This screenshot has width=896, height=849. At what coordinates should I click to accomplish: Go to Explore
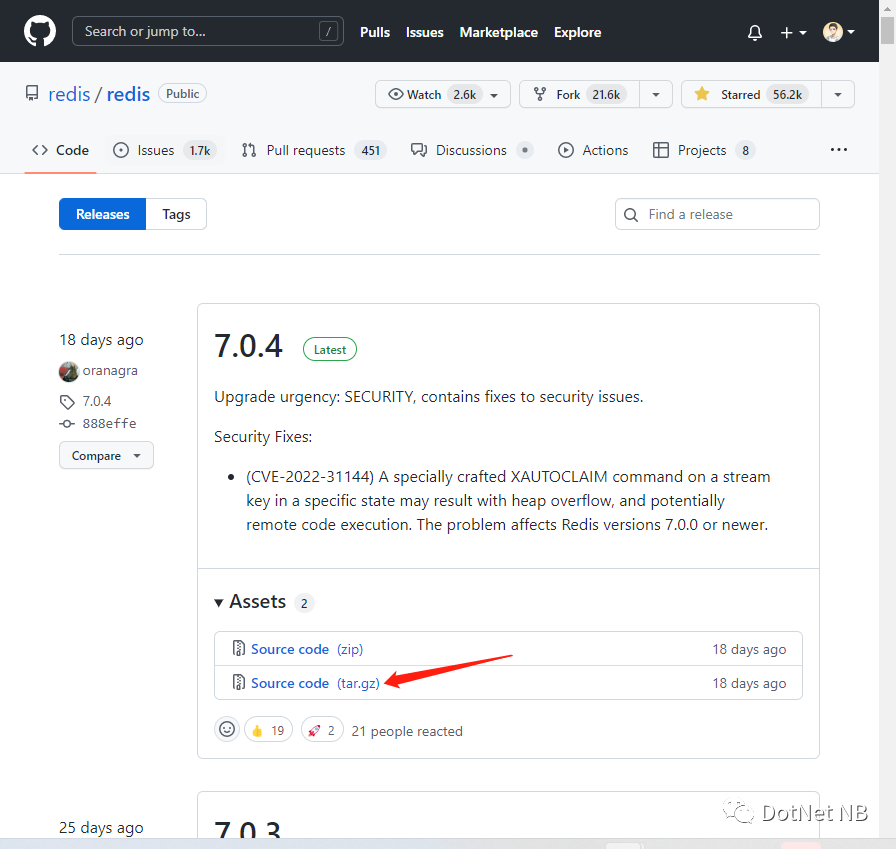coord(577,33)
